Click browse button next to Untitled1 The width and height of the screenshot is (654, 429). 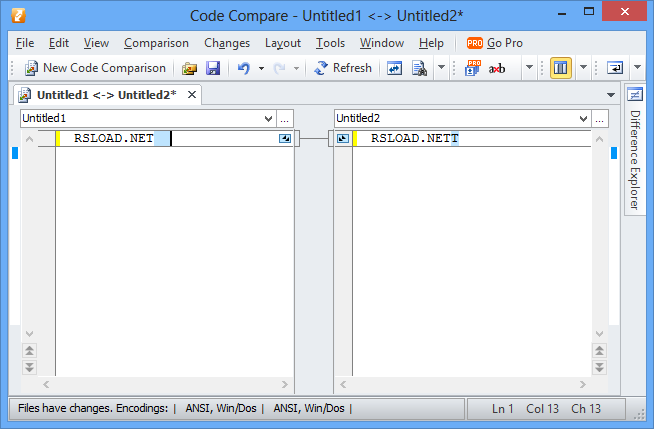click(x=285, y=119)
